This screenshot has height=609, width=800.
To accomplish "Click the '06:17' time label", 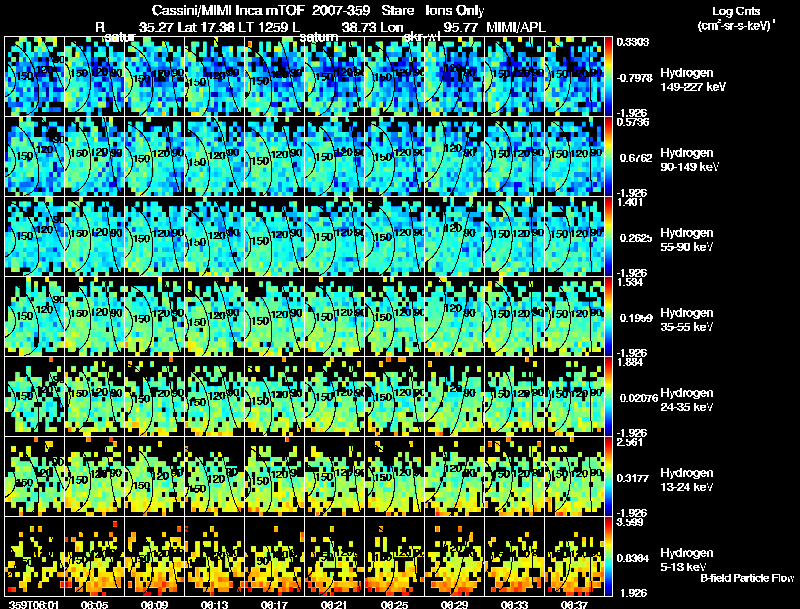I will coord(274,604).
